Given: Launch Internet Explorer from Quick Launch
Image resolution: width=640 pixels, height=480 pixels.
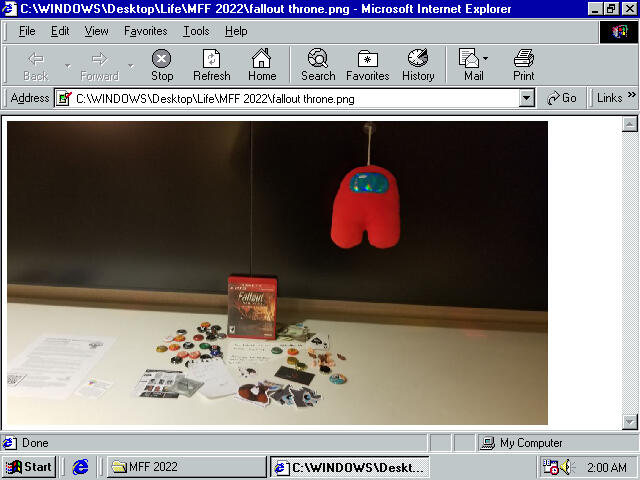Looking at the screenshot, I should (x=81, y=467).
